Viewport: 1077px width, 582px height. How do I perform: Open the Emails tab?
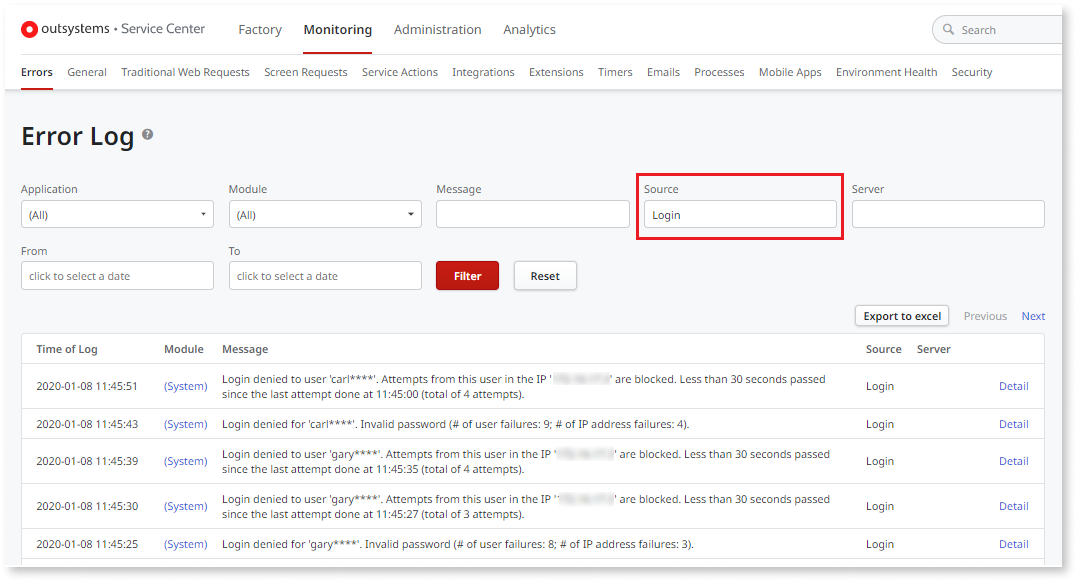tap(663, 72)
